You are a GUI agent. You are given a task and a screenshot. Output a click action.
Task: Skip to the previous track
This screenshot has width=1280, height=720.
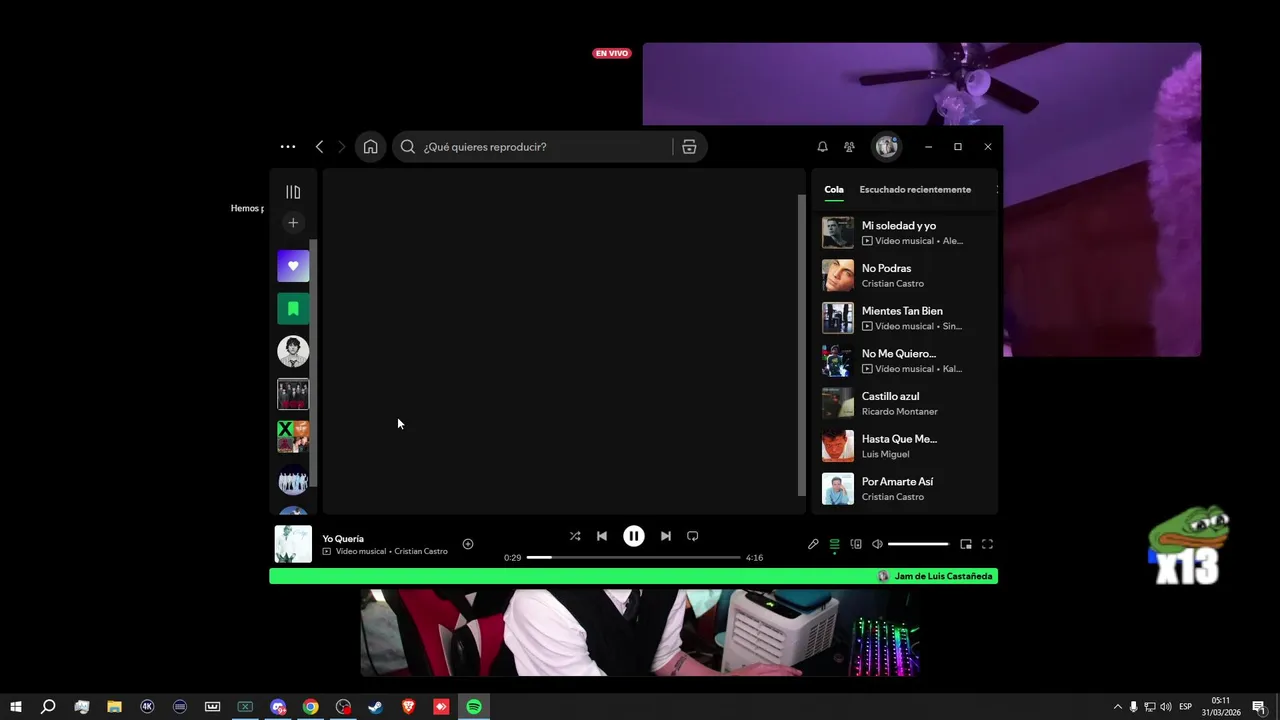602,536
